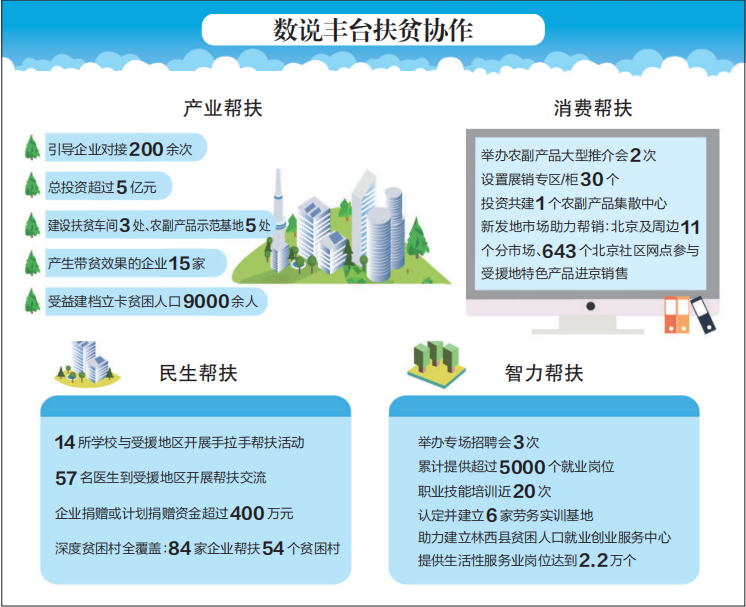The height and width of the screenshot is (607, 746).
Task: Click the tree icon beside 引导企业对接200余次
Action: (x=32, y=147)
